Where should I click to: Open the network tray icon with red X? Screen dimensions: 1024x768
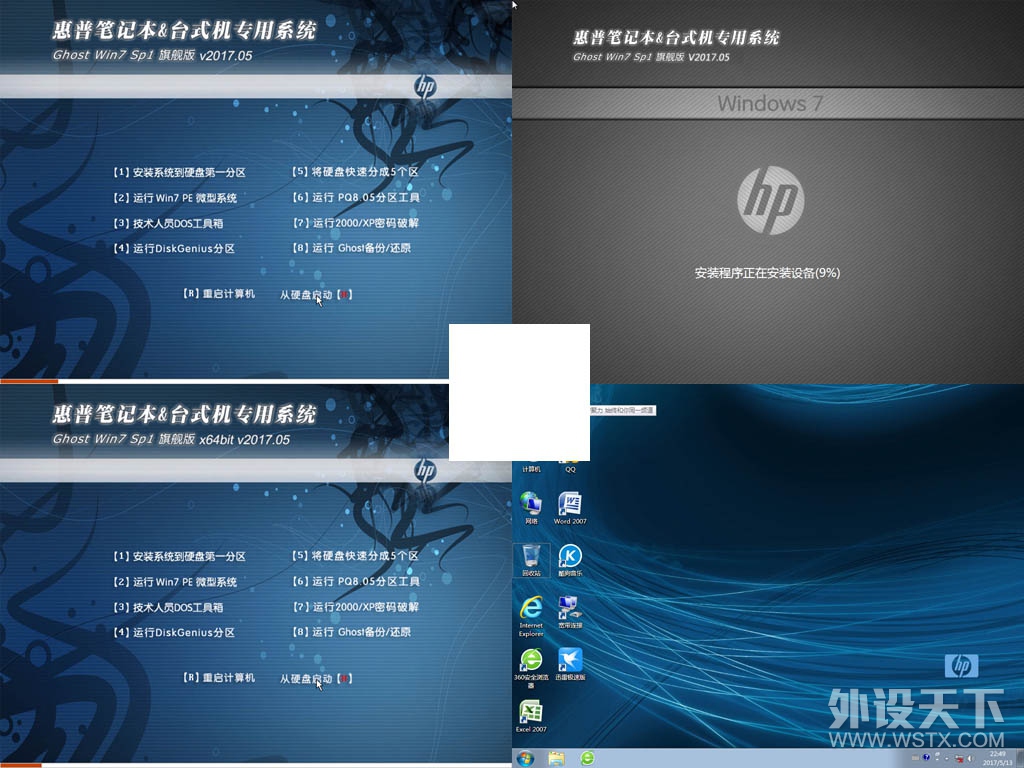pyautogui.click(x=959, y=758)
